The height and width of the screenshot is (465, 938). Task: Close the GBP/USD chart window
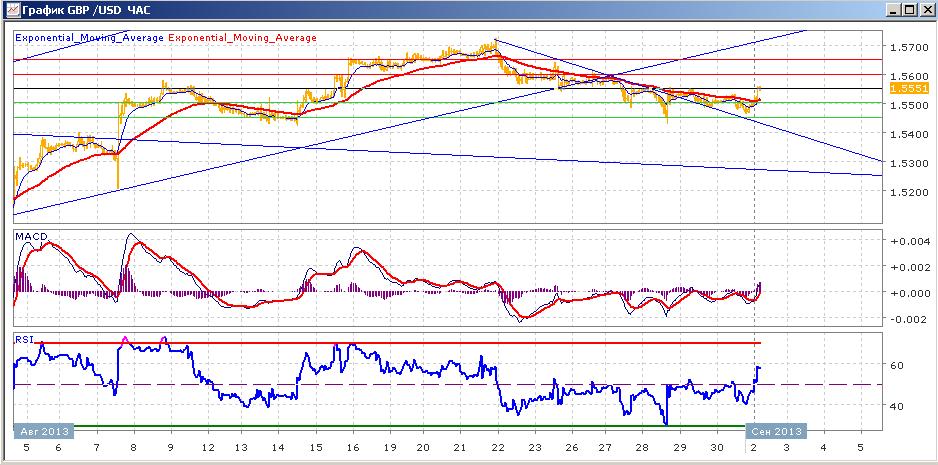(x=925, y=10)
